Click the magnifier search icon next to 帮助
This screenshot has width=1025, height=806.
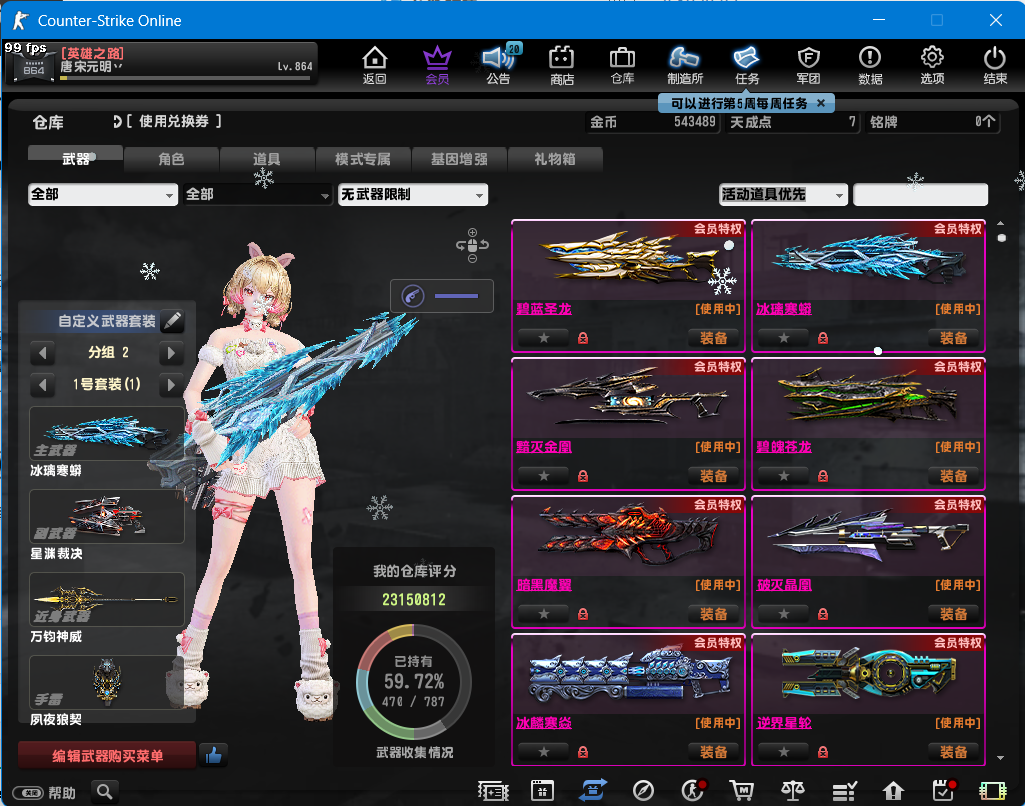click(105, 792)
